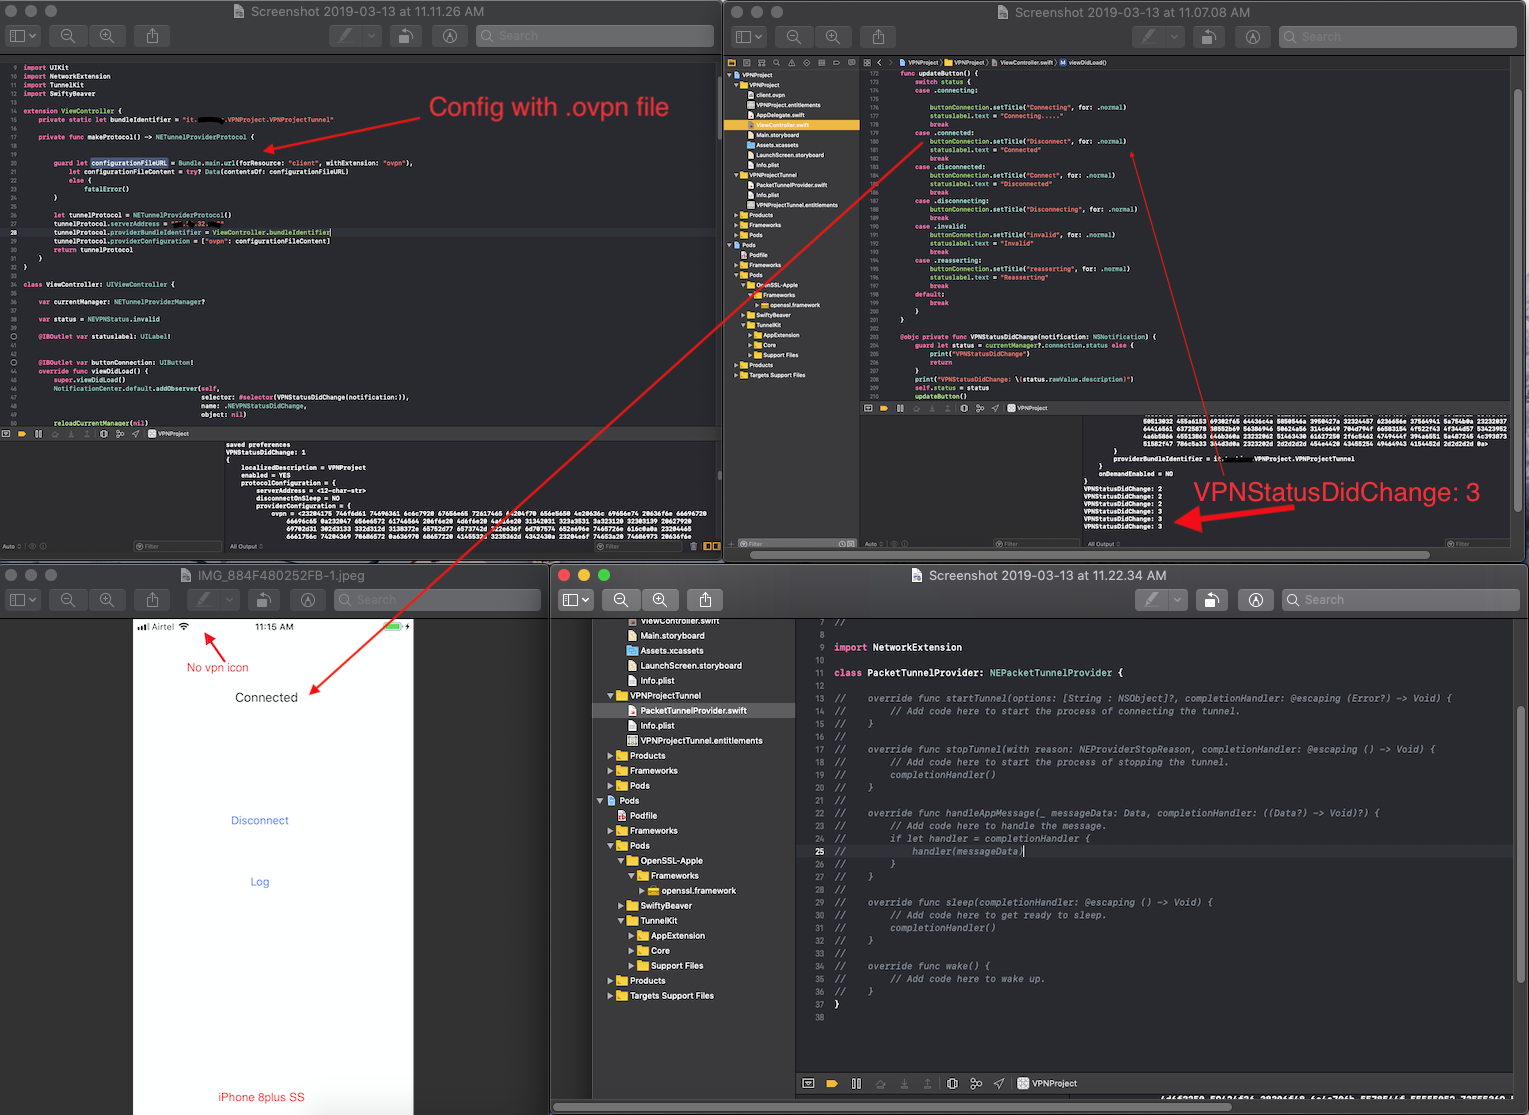Select PacketTunnelProvider.swift in the file tree
1529x1115 pixels.
[x=694, y=711]
